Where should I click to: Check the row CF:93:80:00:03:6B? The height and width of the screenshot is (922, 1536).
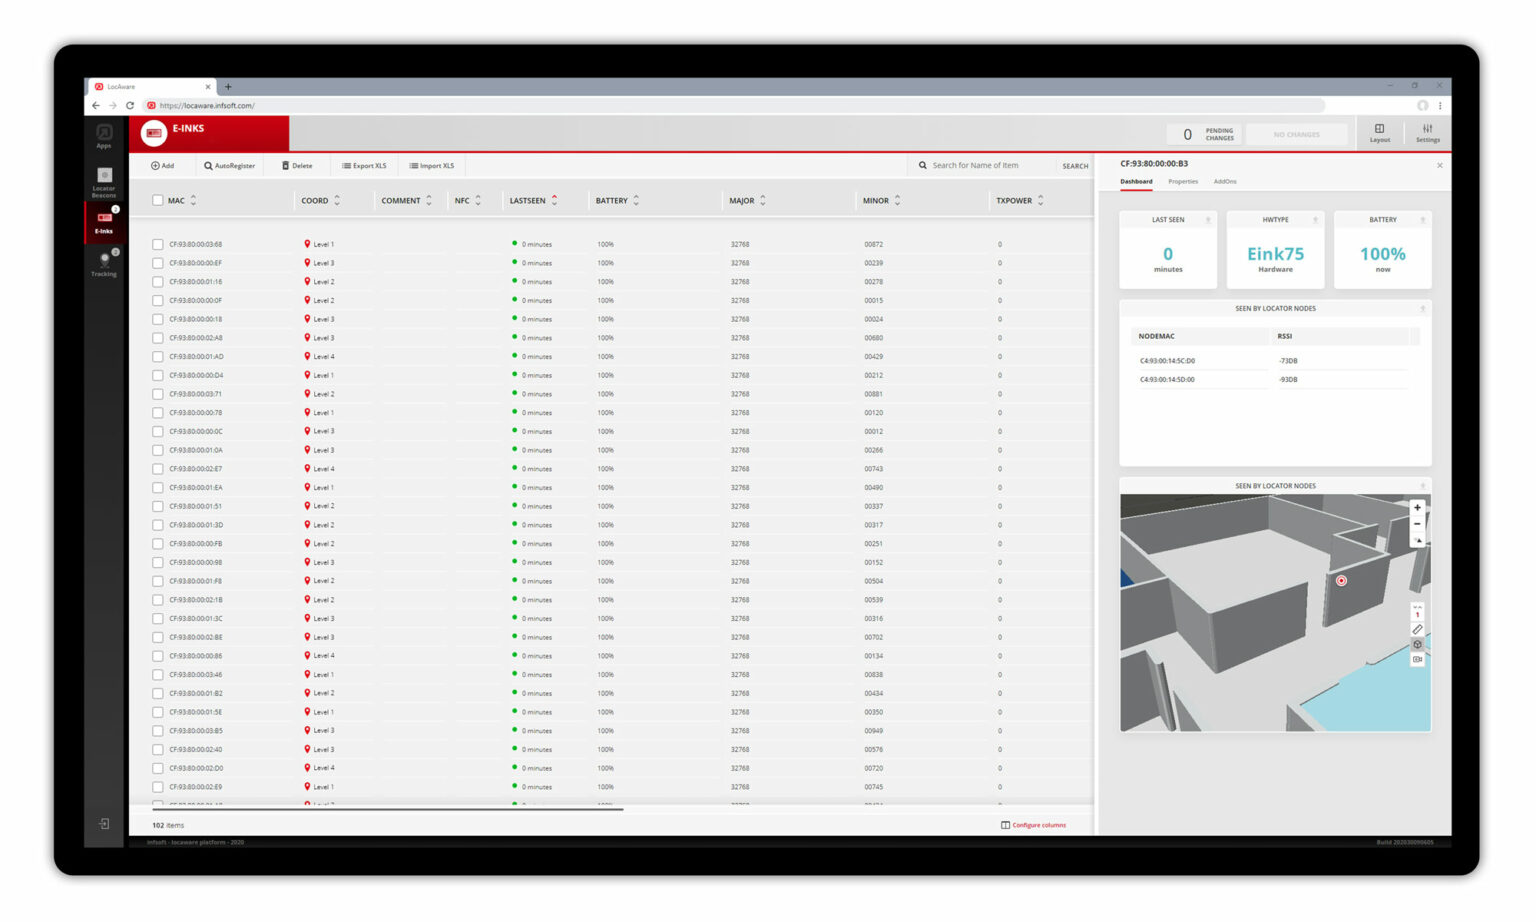[x=158, y=244]
